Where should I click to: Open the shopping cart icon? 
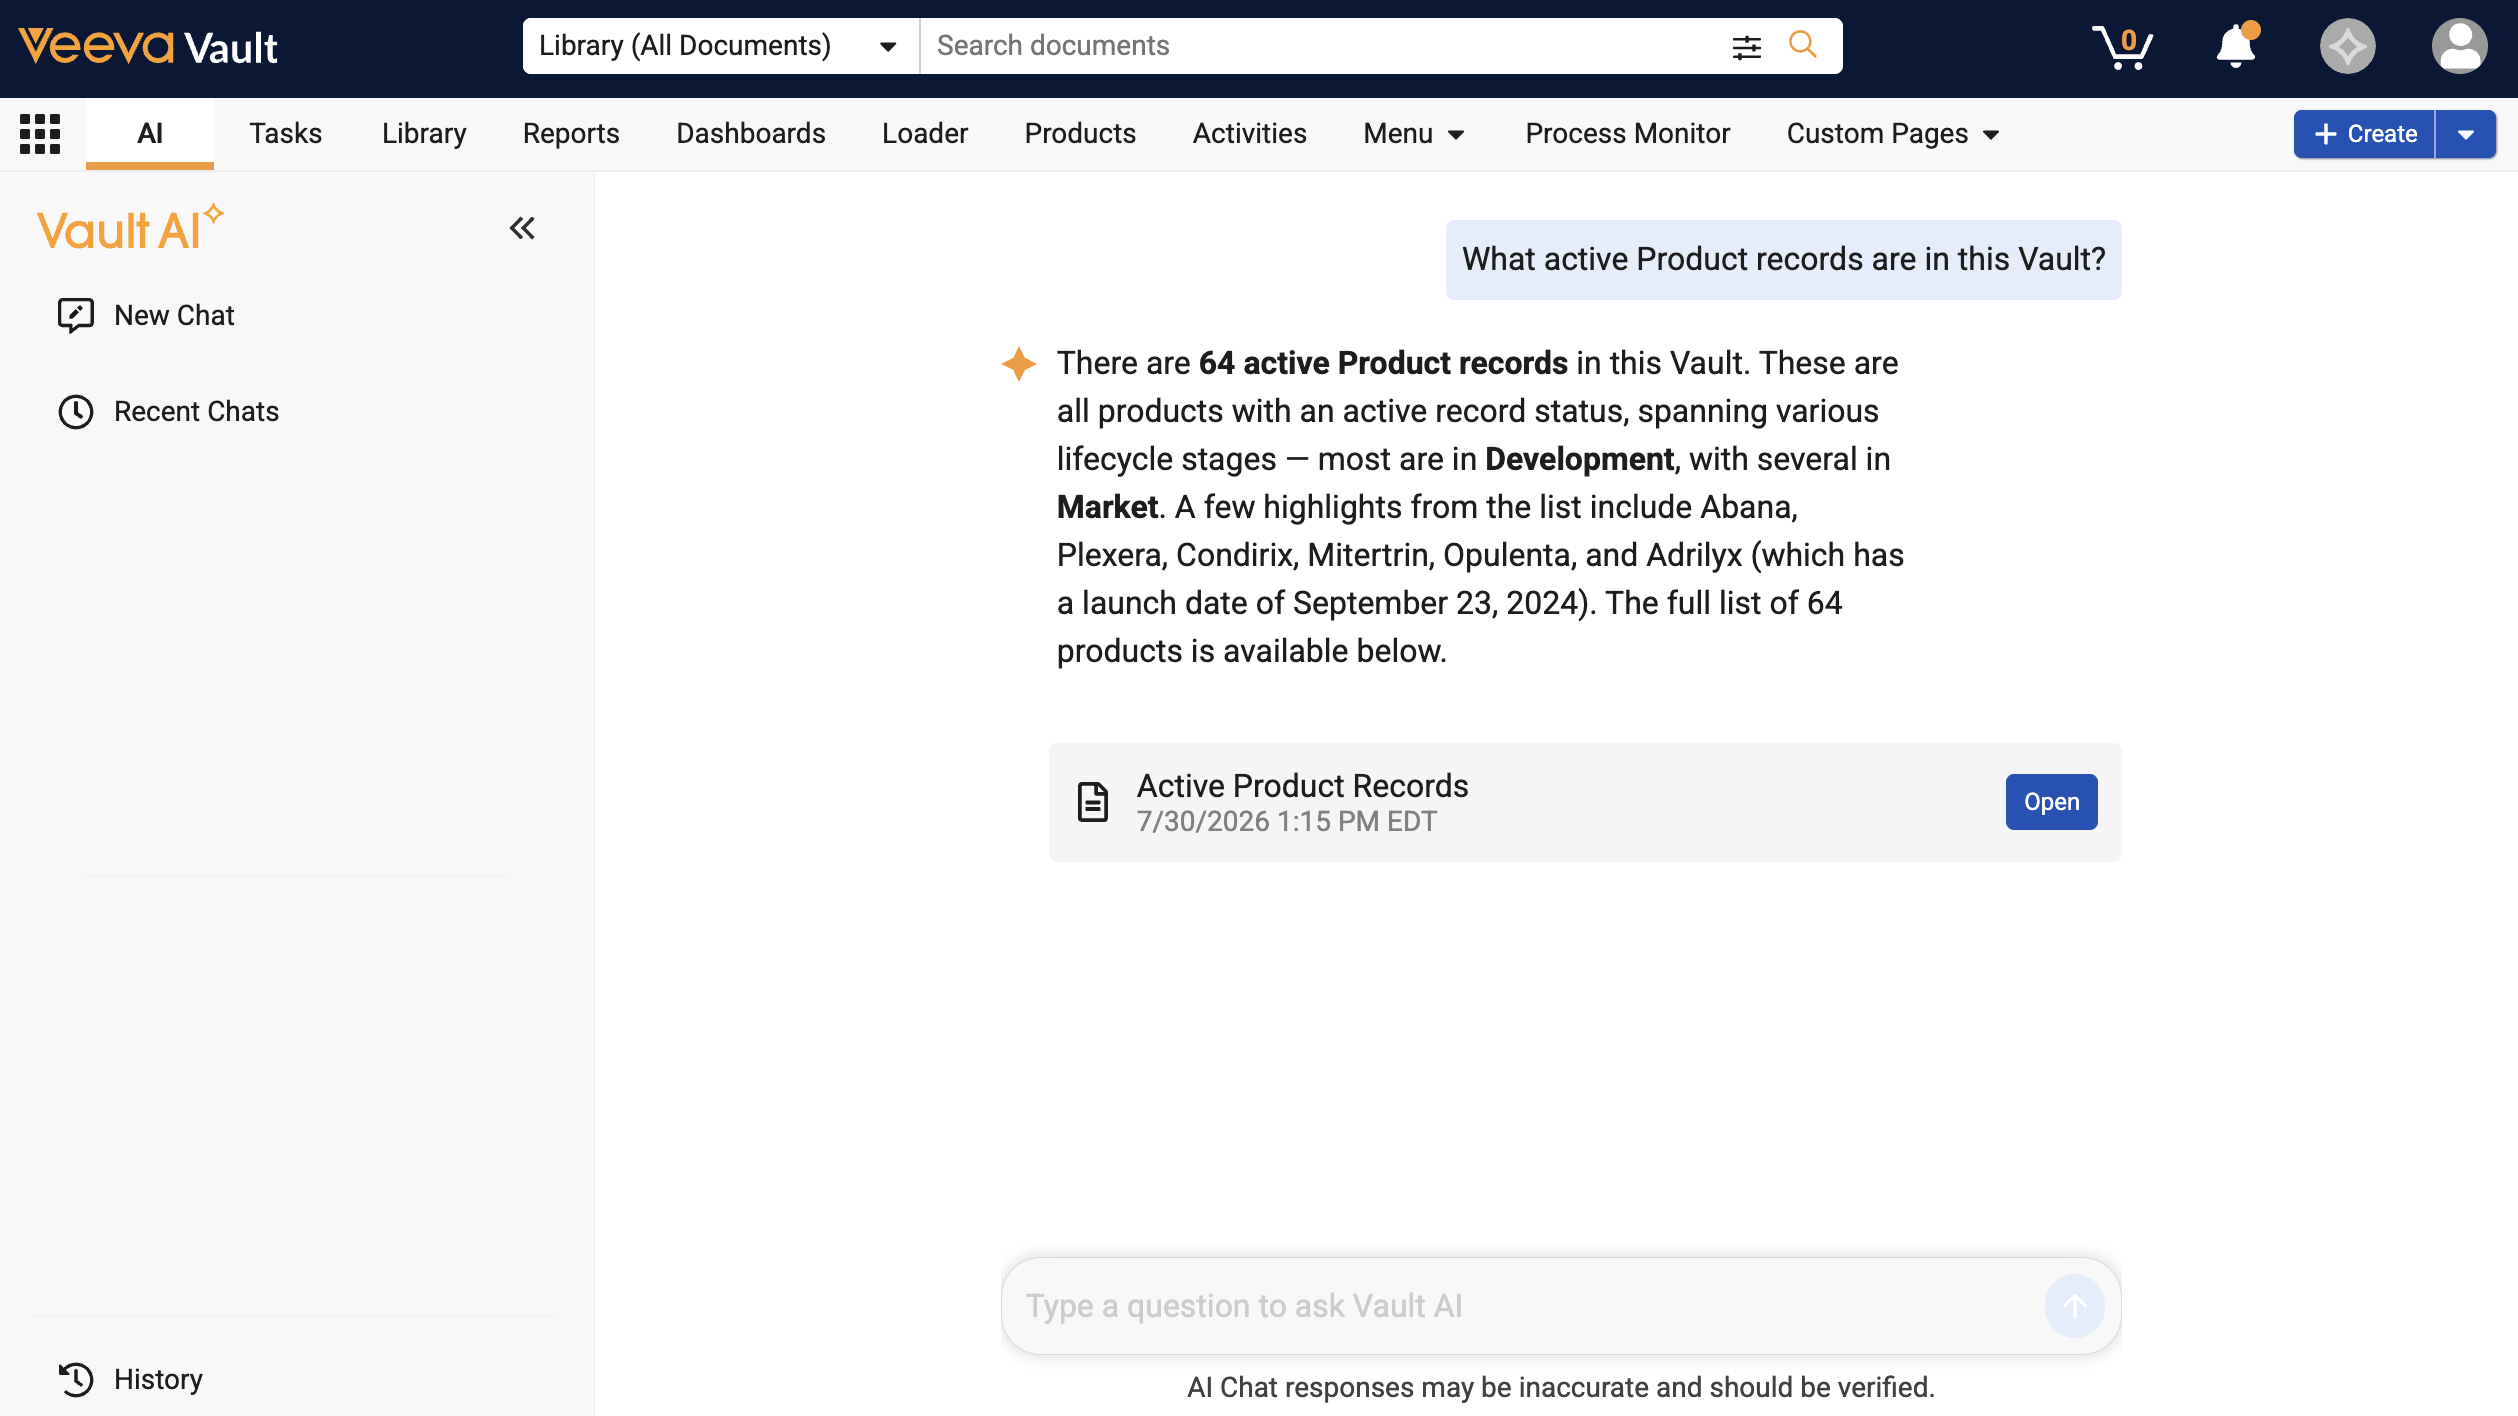point(2122,46)
